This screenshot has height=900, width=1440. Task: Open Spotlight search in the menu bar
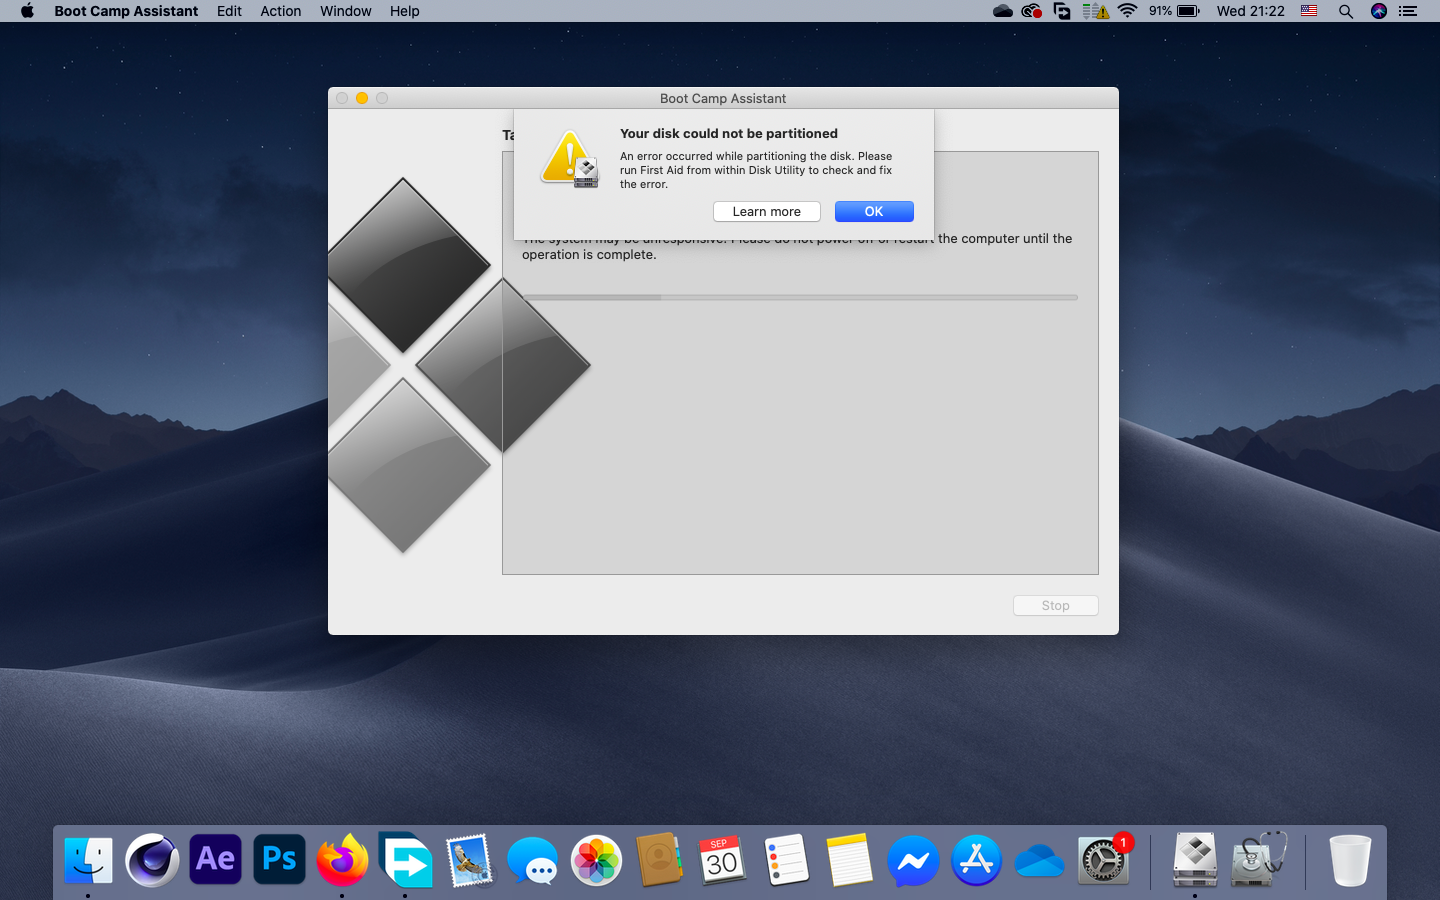click(x=1346, y=11)
